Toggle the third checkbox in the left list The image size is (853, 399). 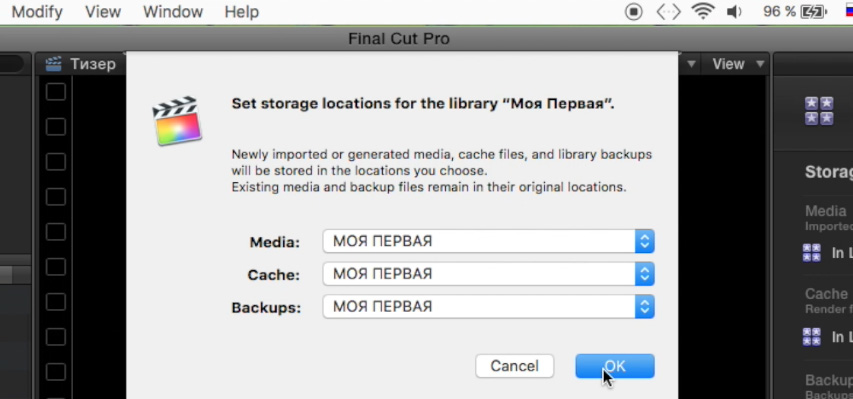[55, 162]
